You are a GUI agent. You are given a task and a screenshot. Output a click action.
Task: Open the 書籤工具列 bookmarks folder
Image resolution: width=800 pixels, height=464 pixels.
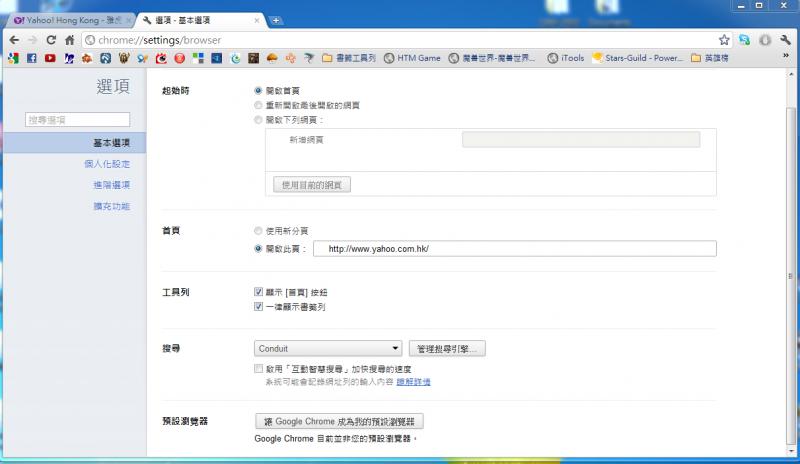coord(349,58)
